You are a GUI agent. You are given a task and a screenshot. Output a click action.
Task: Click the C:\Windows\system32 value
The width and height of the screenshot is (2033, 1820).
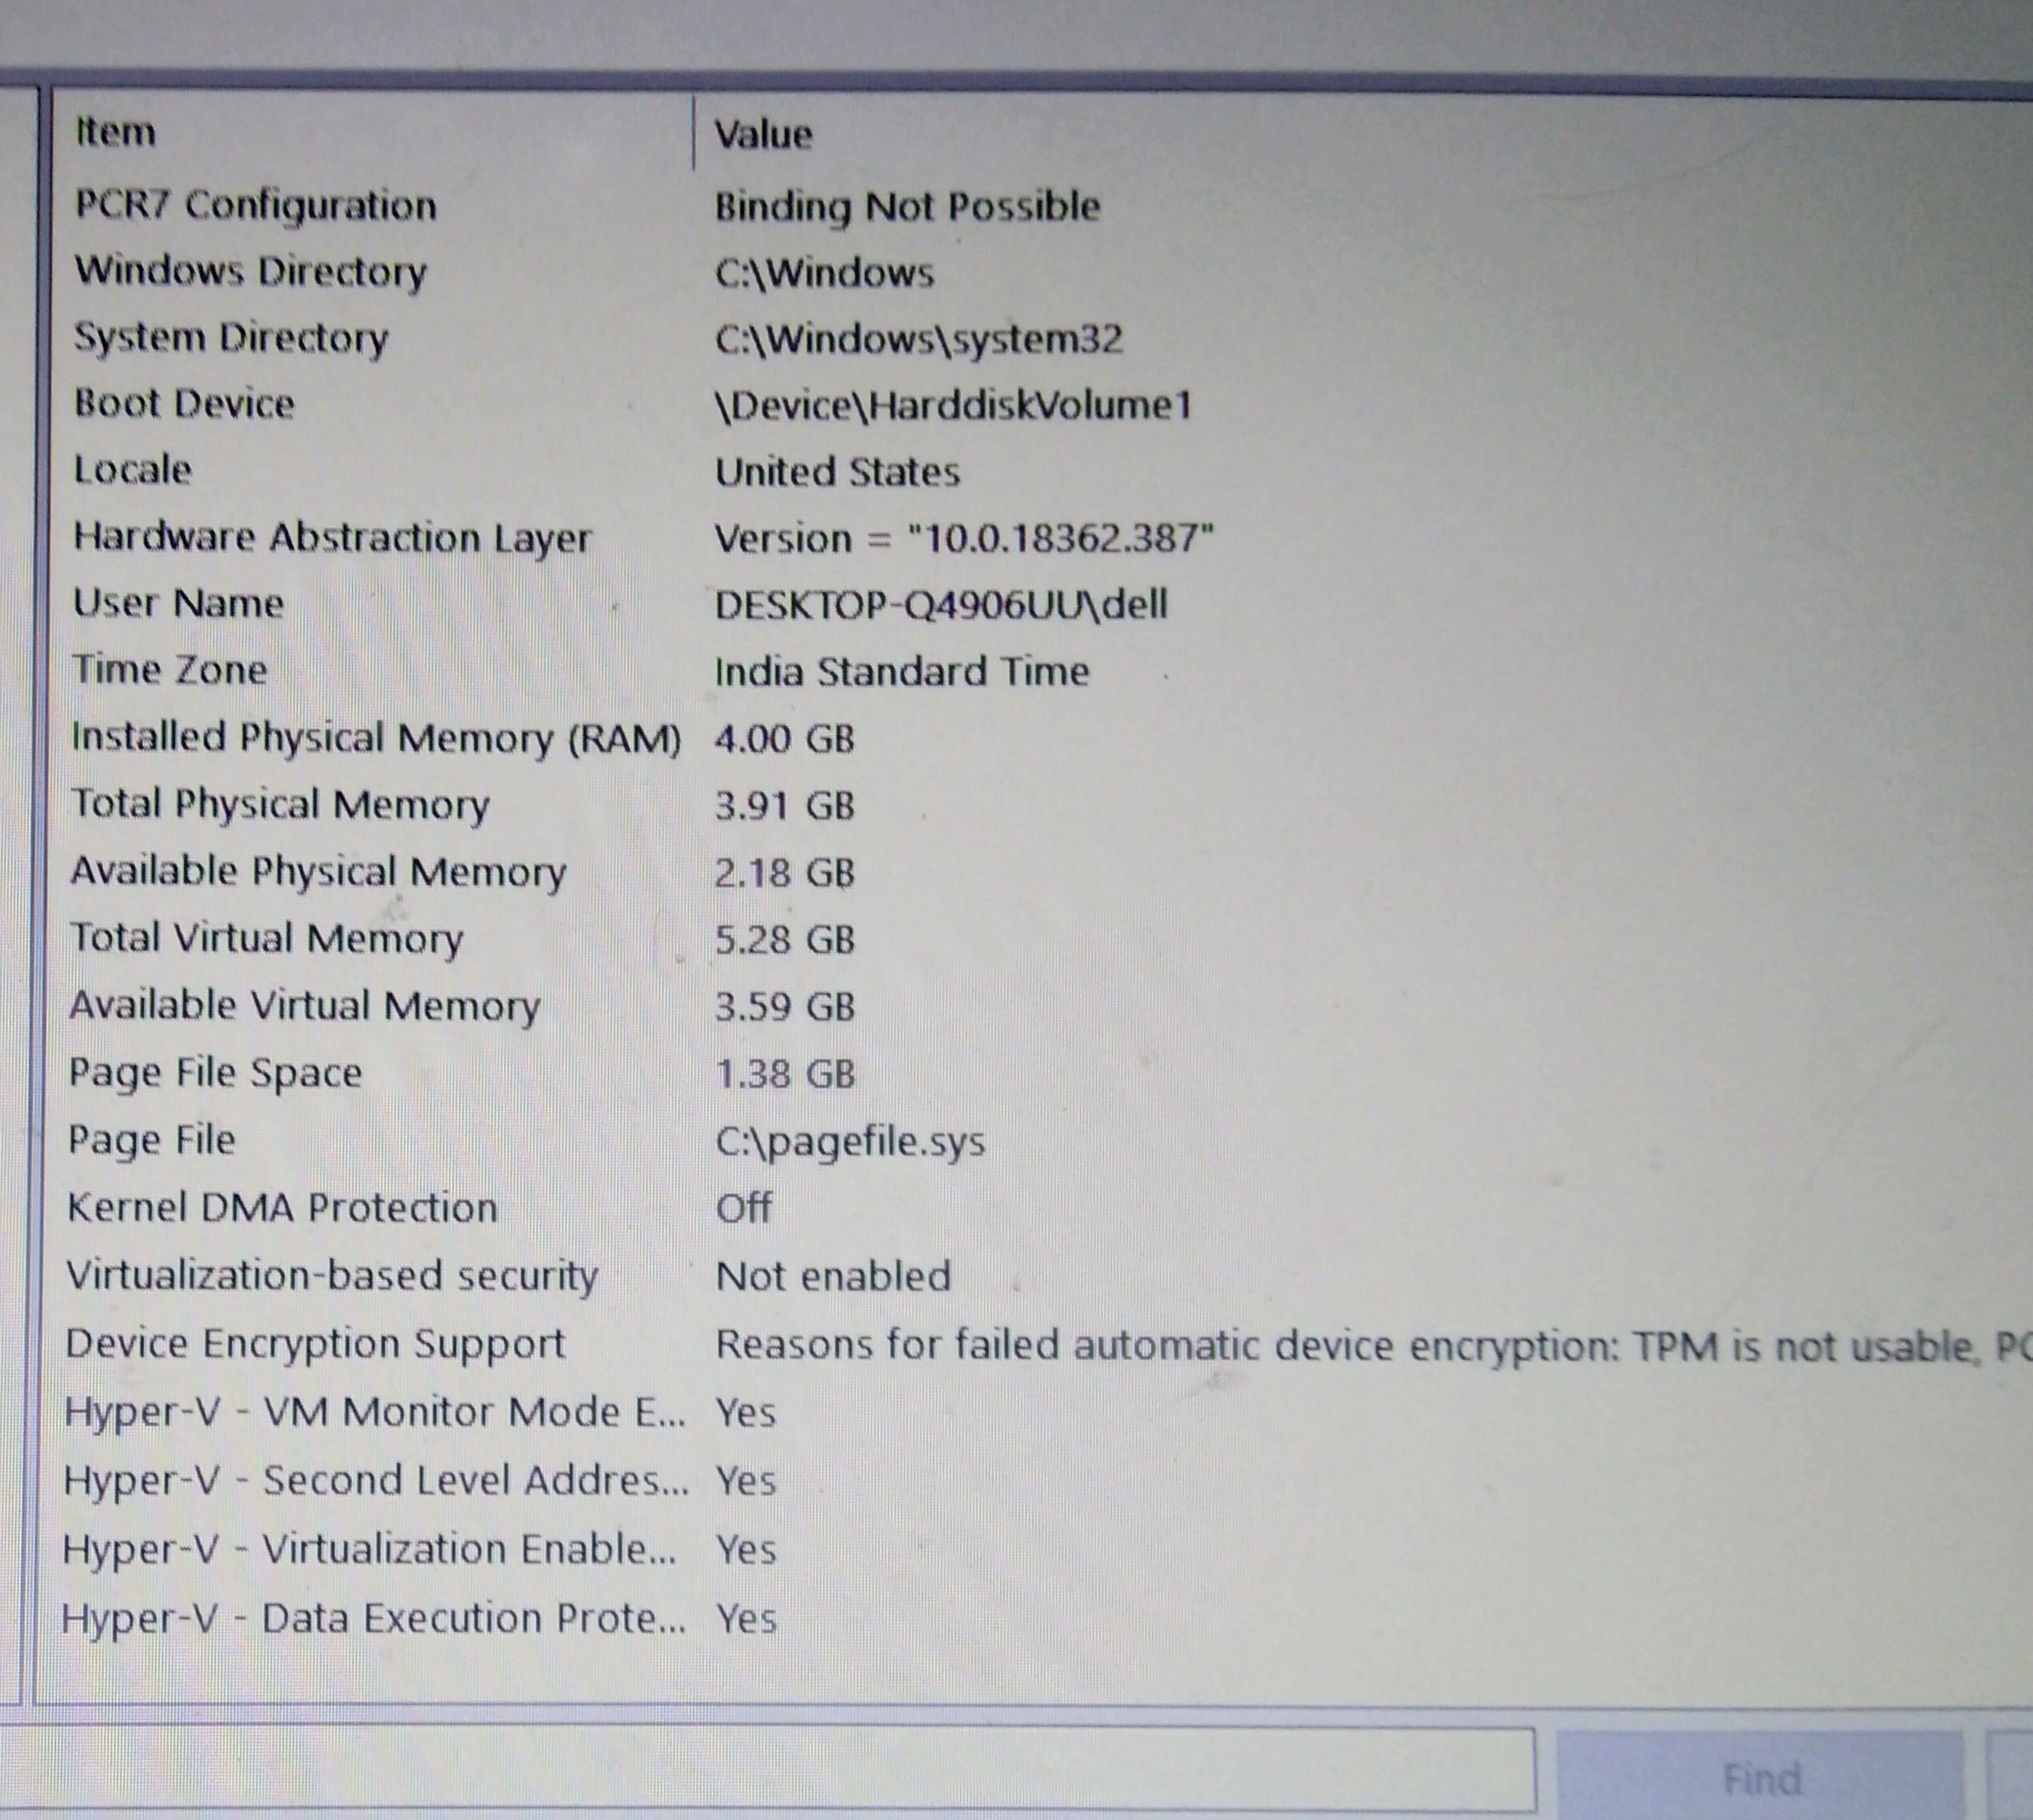pyautogui.click(x=919, y=340)
